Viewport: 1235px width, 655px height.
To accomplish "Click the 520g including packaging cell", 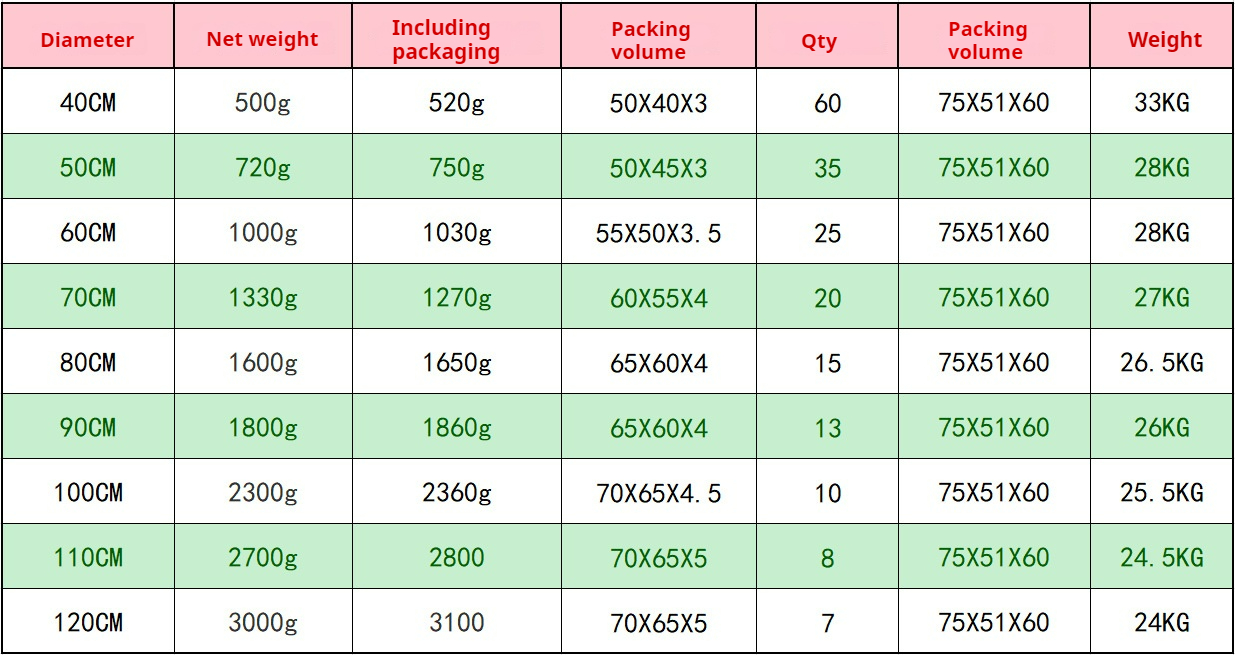I will [x=457, y=103].
